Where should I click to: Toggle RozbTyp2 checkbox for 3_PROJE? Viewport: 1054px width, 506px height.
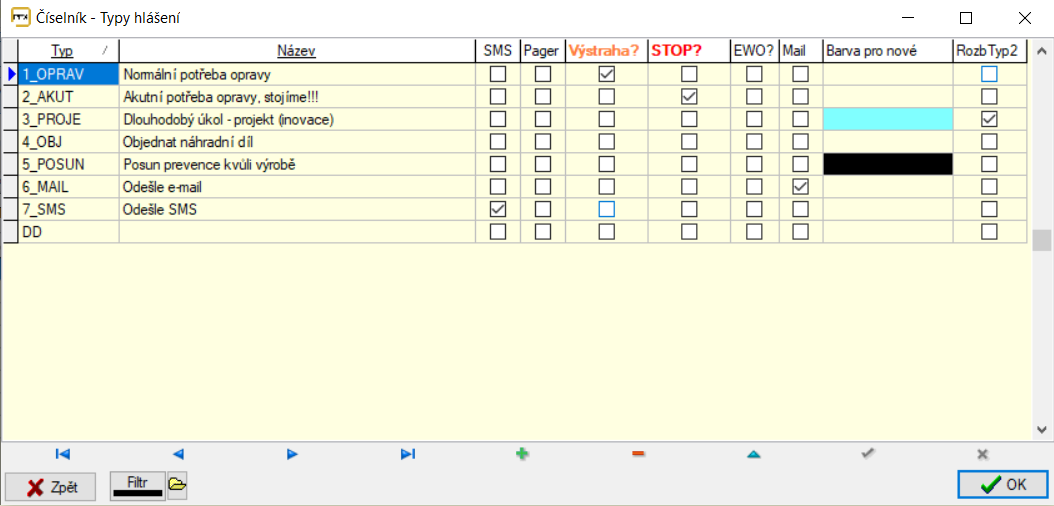[x=989, y=120]
